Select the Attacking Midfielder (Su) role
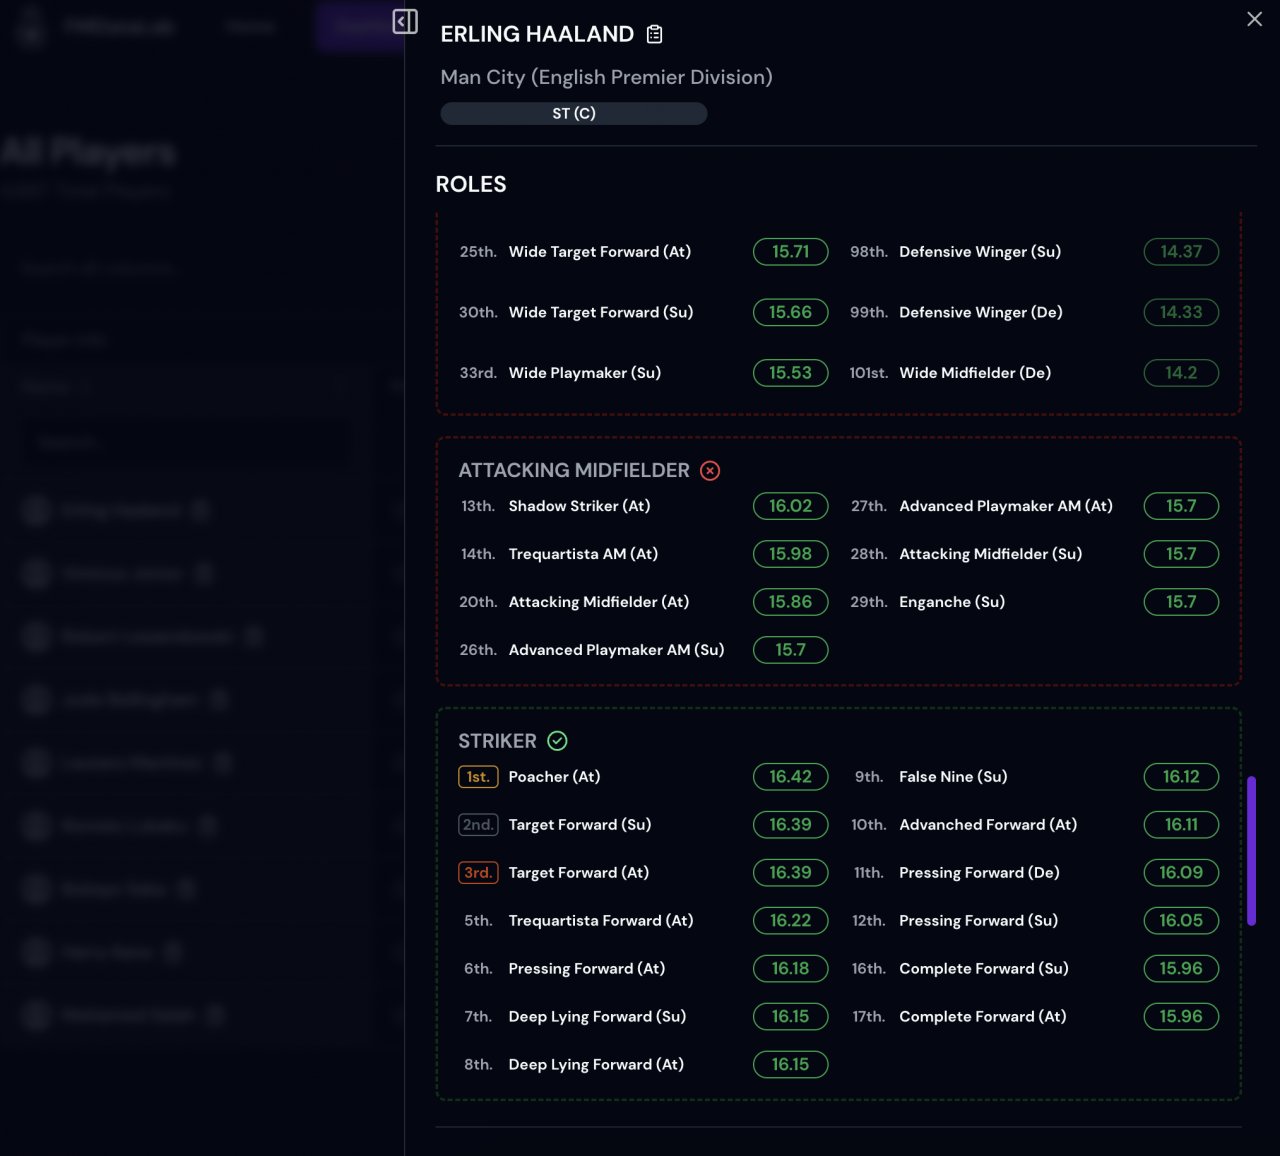The width and height of the screenshot is (1280, 1156). click(x=991, y=554)
